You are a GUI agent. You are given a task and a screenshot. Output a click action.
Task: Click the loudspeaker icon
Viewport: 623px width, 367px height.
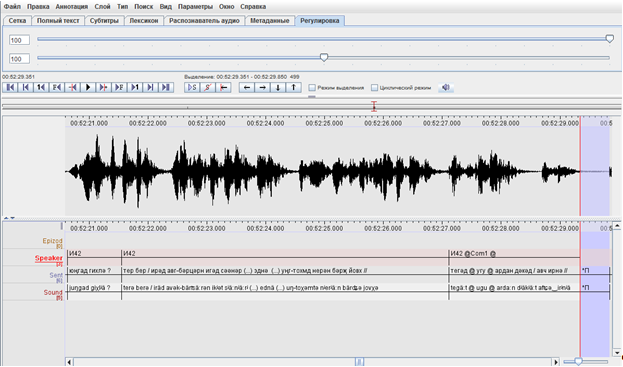[446, 87]
